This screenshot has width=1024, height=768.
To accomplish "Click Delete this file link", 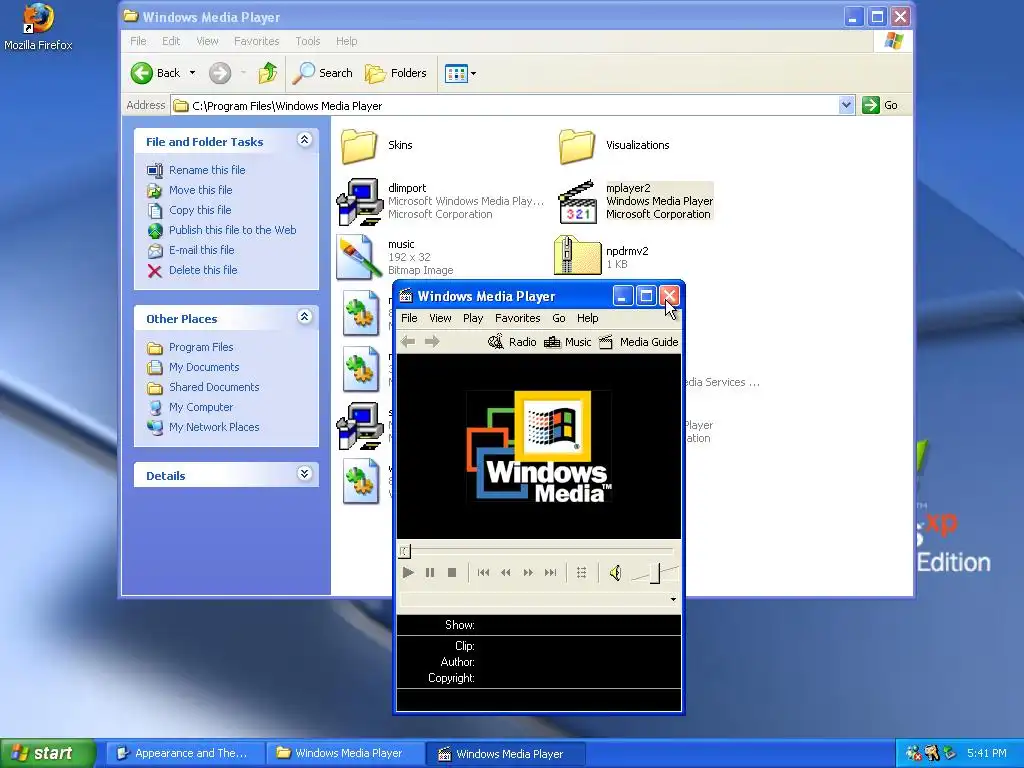I will tap(203, 270).
